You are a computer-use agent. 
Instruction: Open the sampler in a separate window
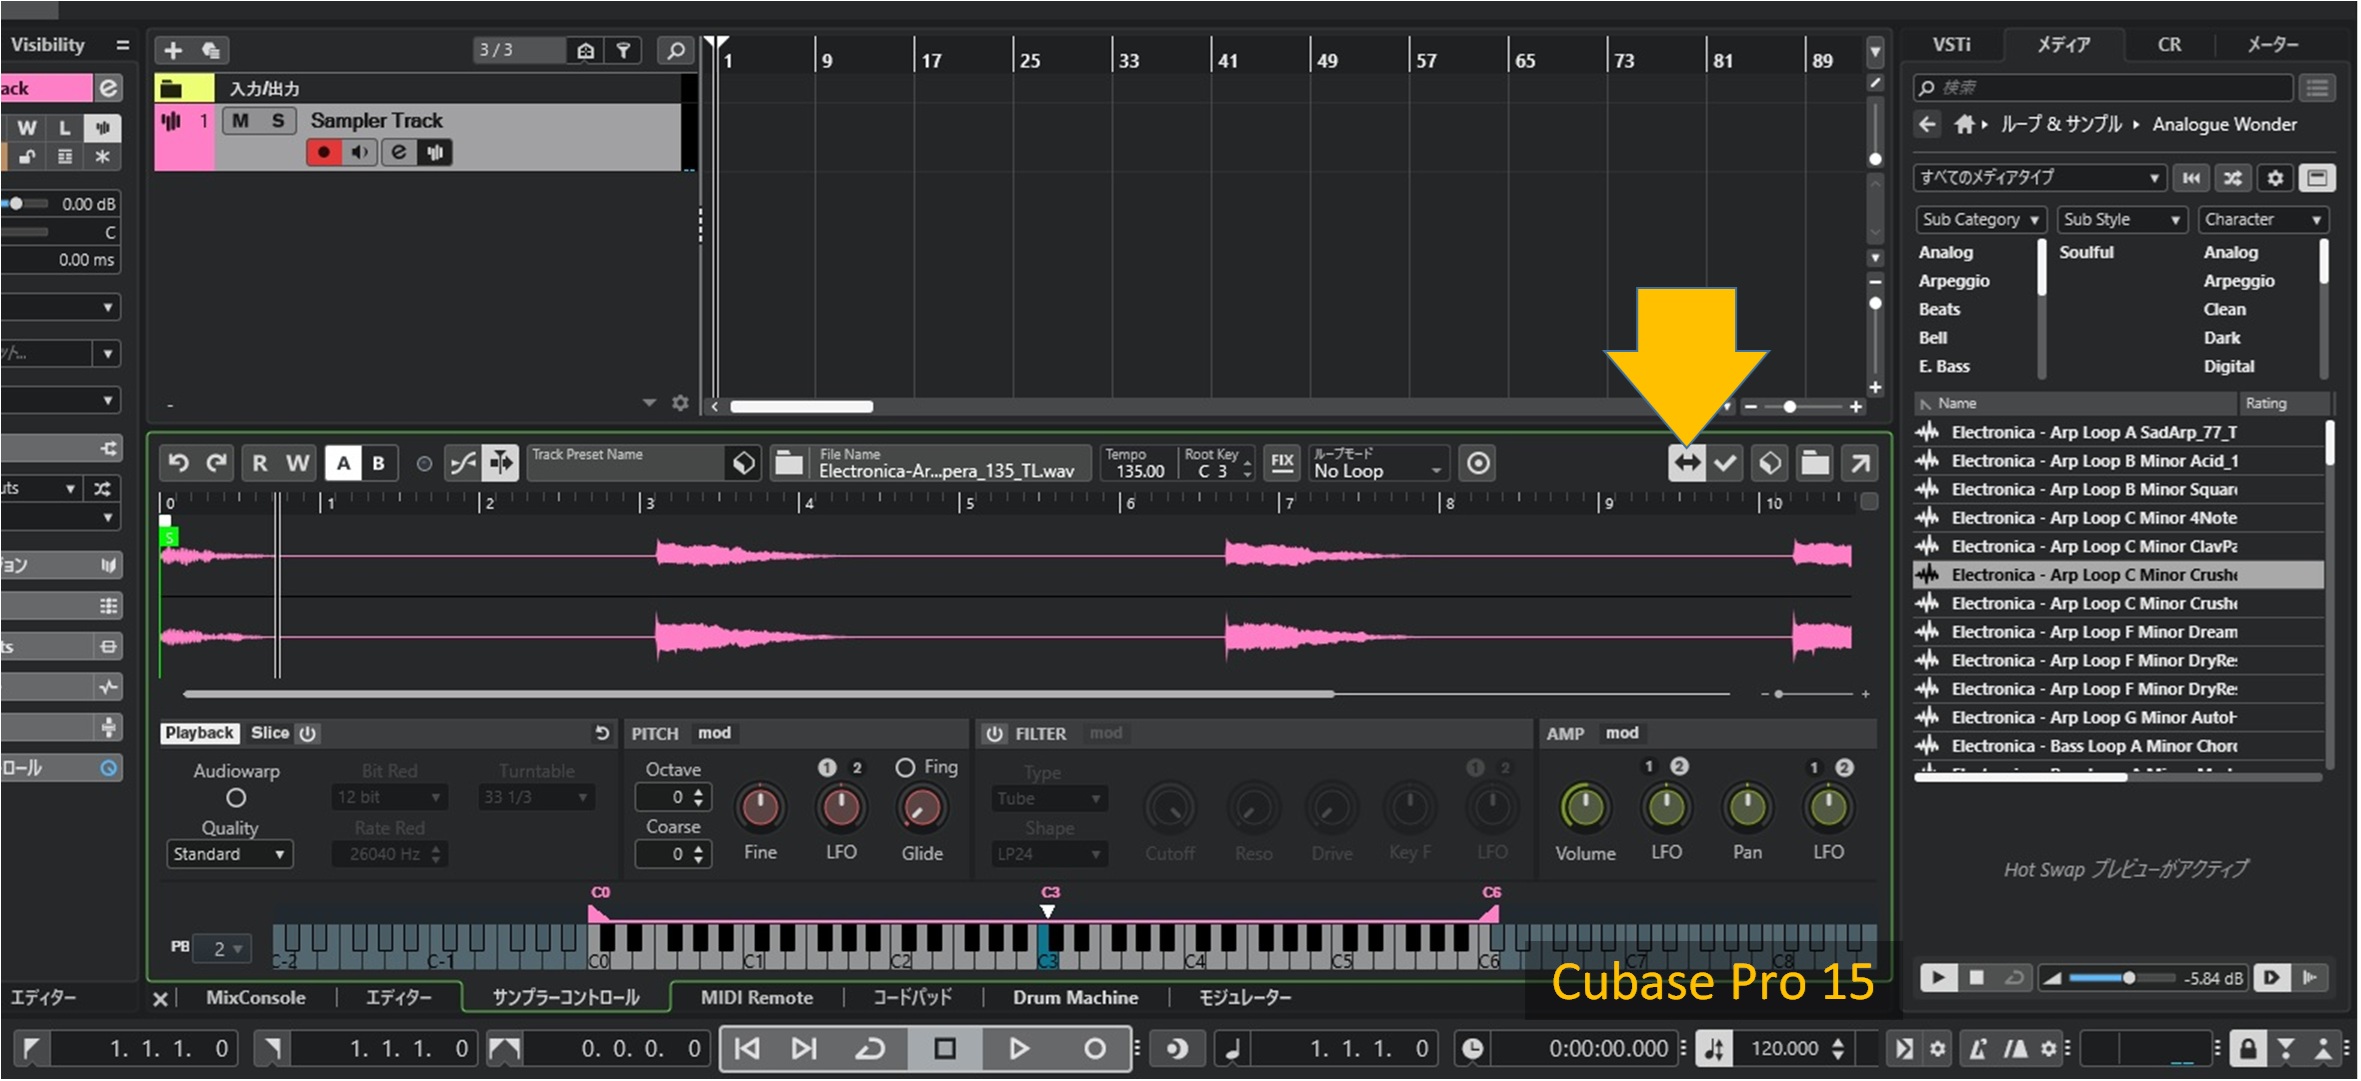point(1859,463)
